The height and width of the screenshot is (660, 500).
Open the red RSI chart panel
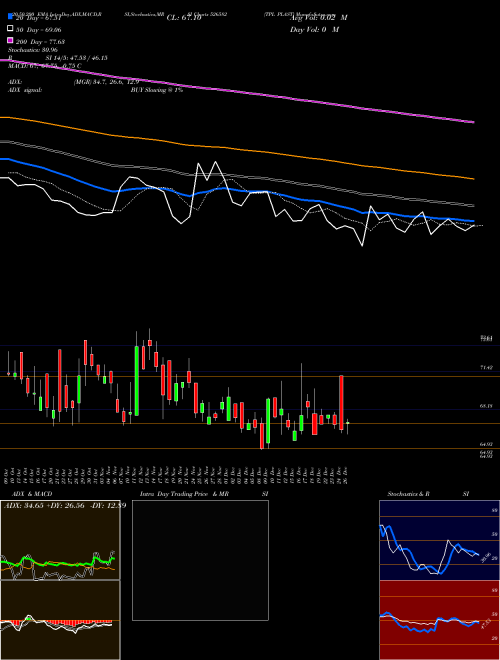coord(439,620)
